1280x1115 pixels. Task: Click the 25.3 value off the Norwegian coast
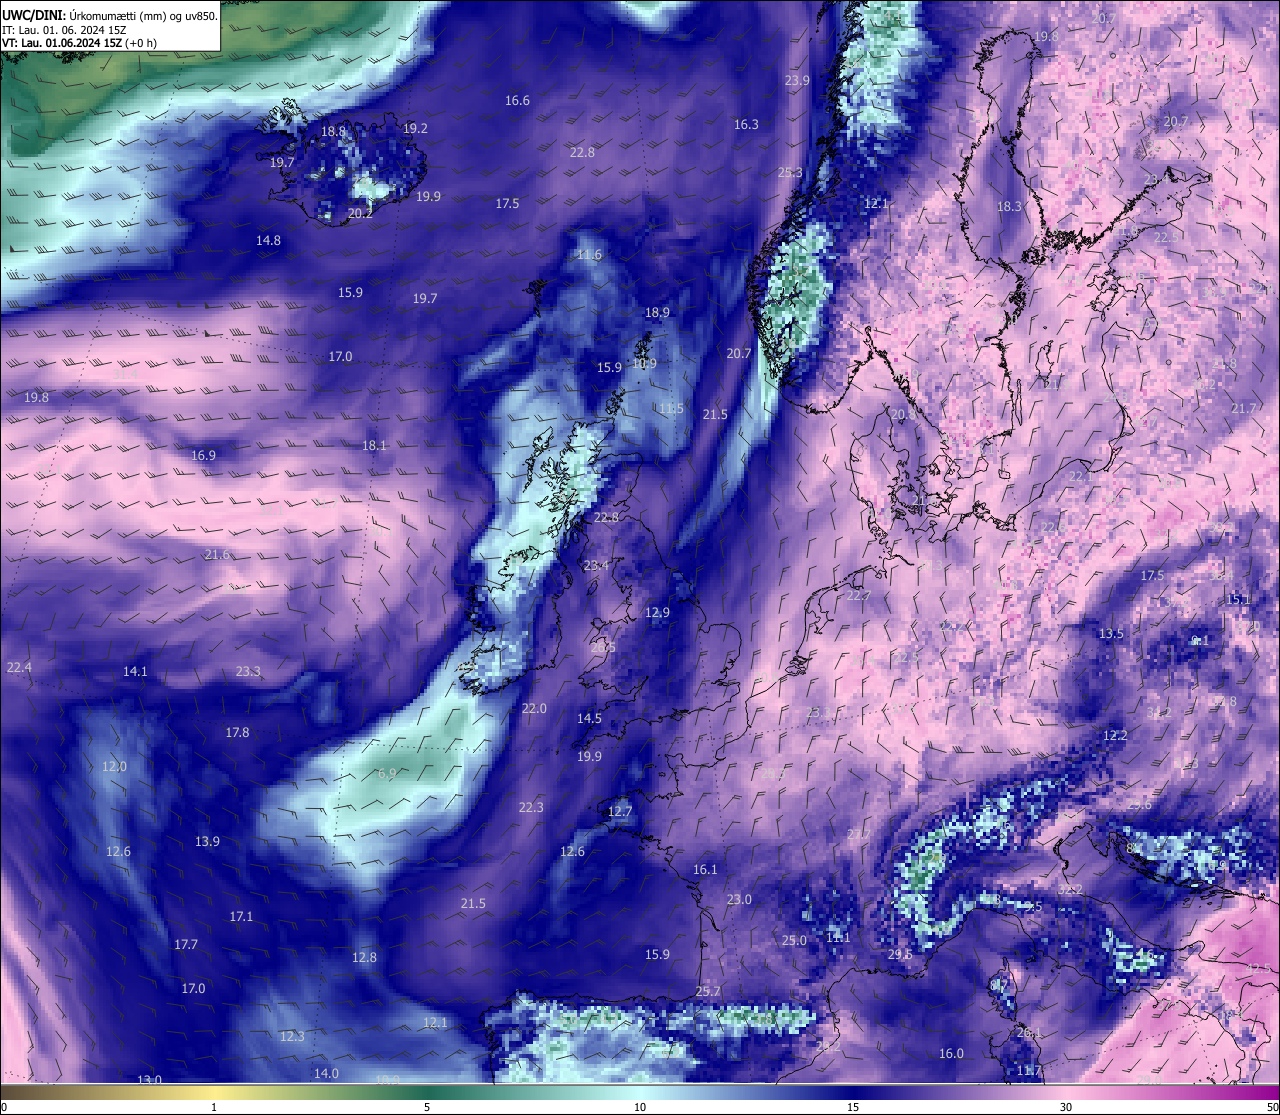pyautogui.click(x=790, y=173)
